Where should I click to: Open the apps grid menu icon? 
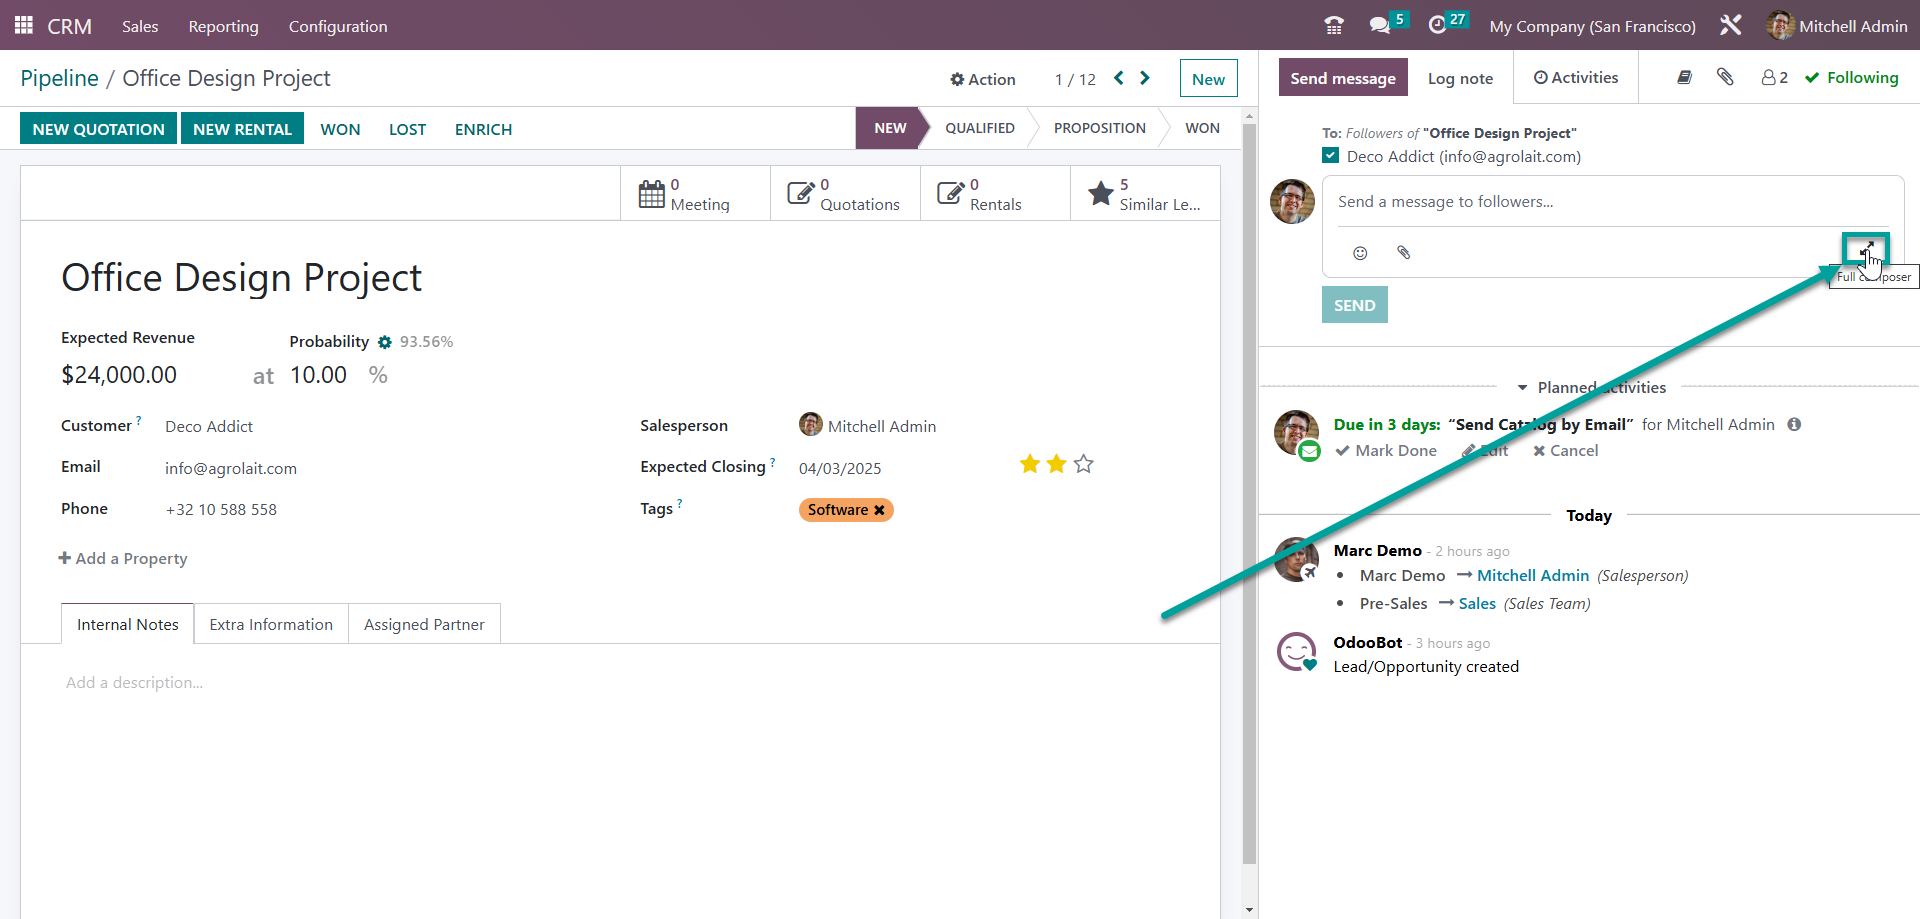tap(24, 25)
